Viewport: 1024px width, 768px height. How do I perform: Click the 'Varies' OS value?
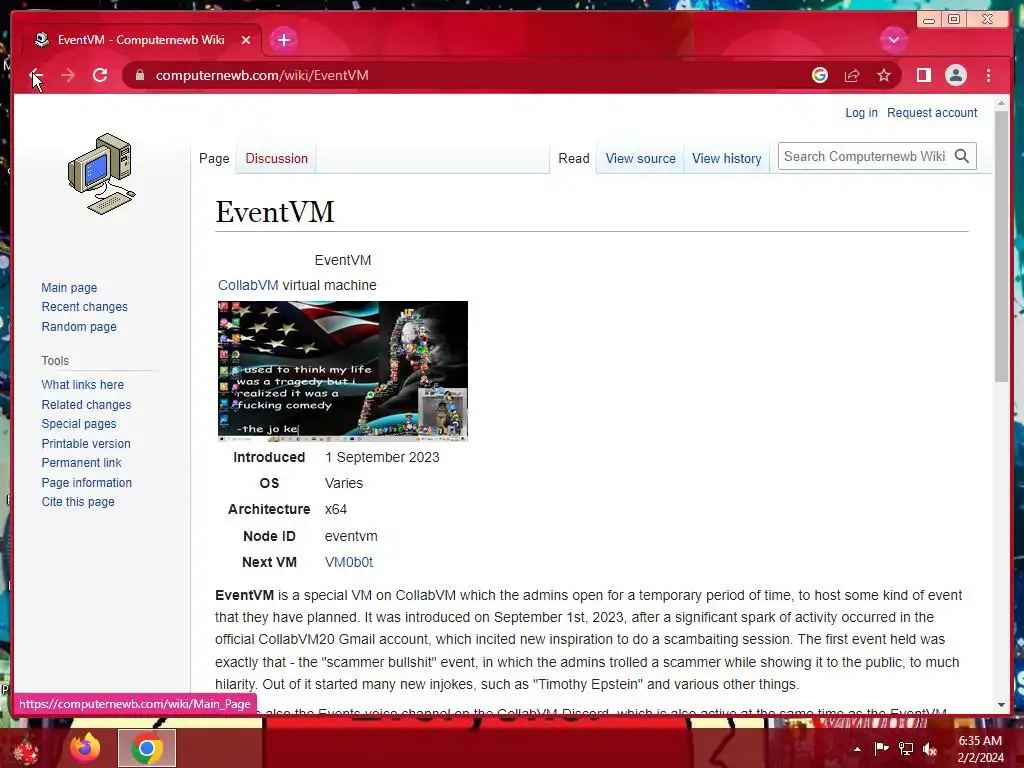click(344, 483)
